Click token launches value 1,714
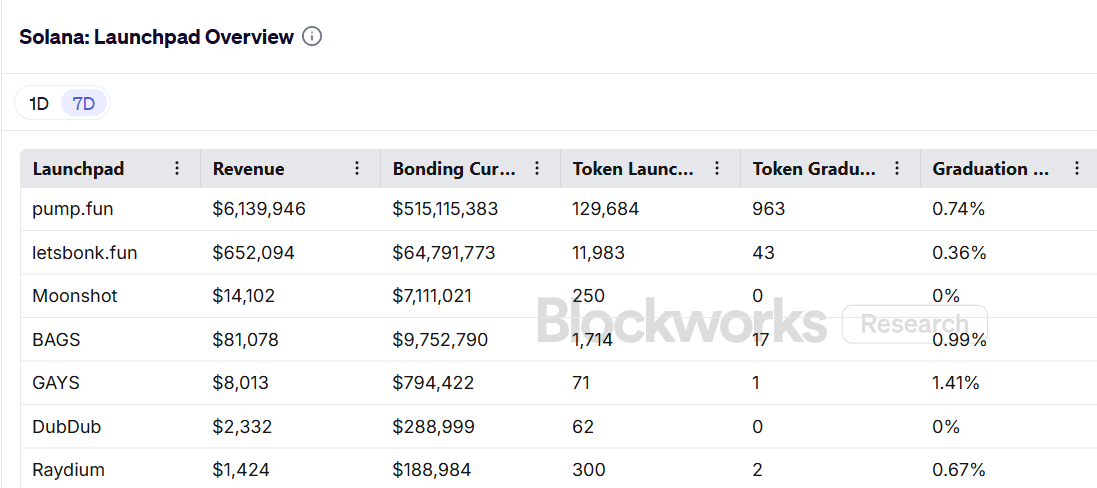The height and width of the screenshot is (488, 1097). click(593, 340)
